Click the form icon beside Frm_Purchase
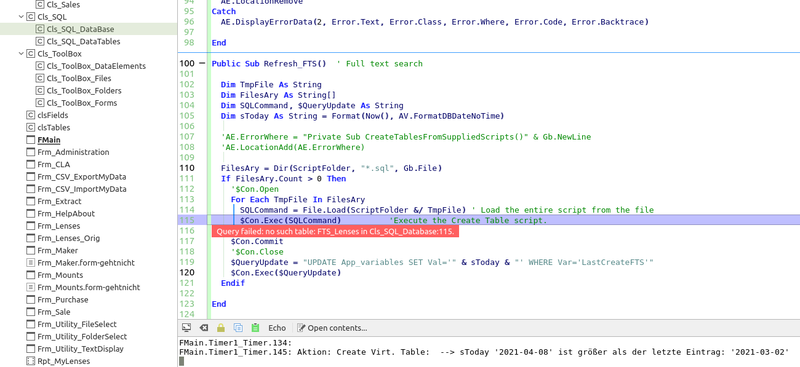The width and height of the screenshot is (800, 367). [x=30, y=300]
